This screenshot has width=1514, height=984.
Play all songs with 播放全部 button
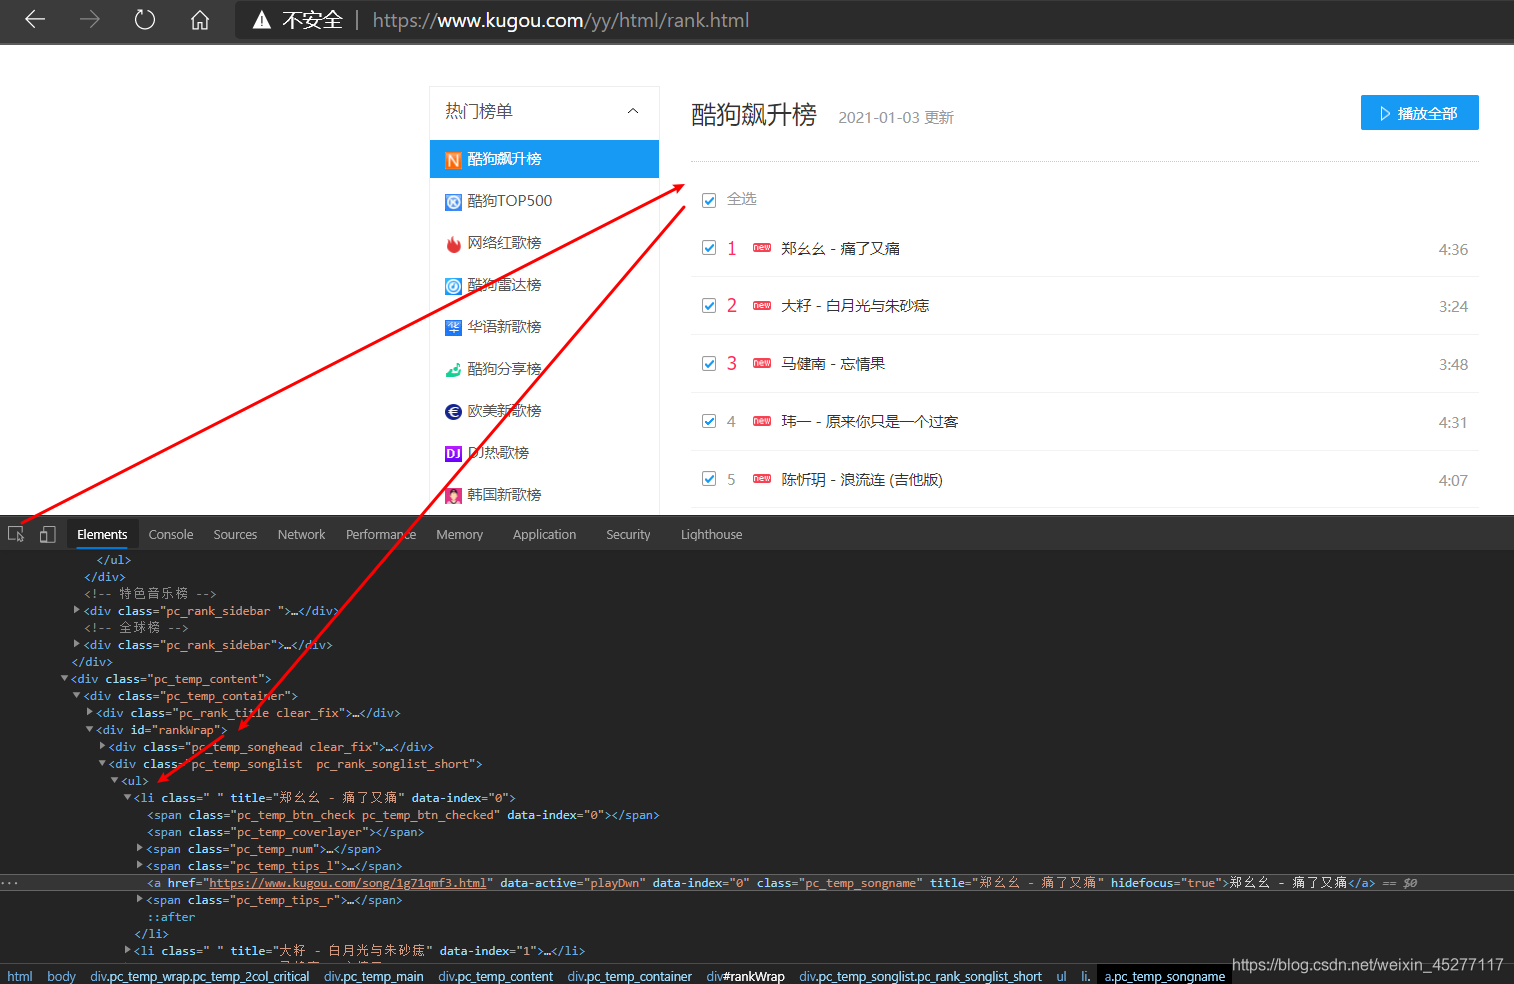coord(1419,113)
